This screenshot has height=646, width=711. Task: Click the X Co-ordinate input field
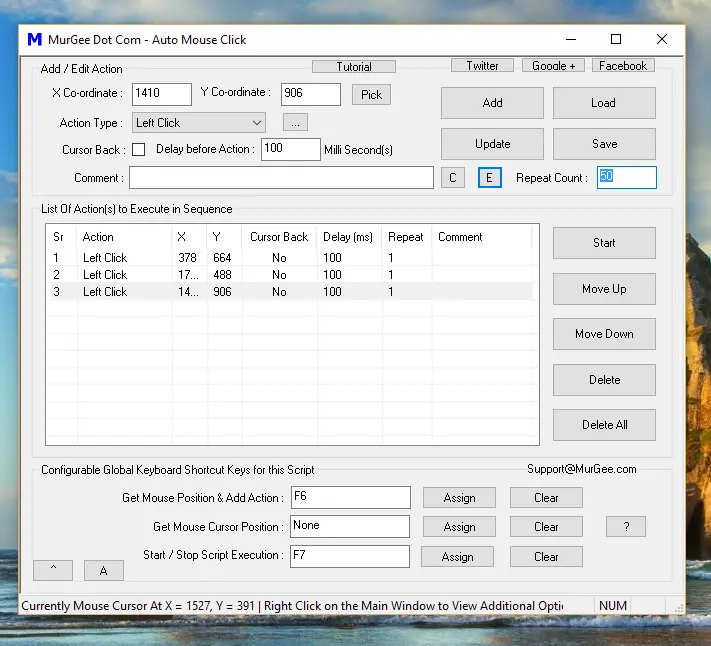click(x=161, y=94)
